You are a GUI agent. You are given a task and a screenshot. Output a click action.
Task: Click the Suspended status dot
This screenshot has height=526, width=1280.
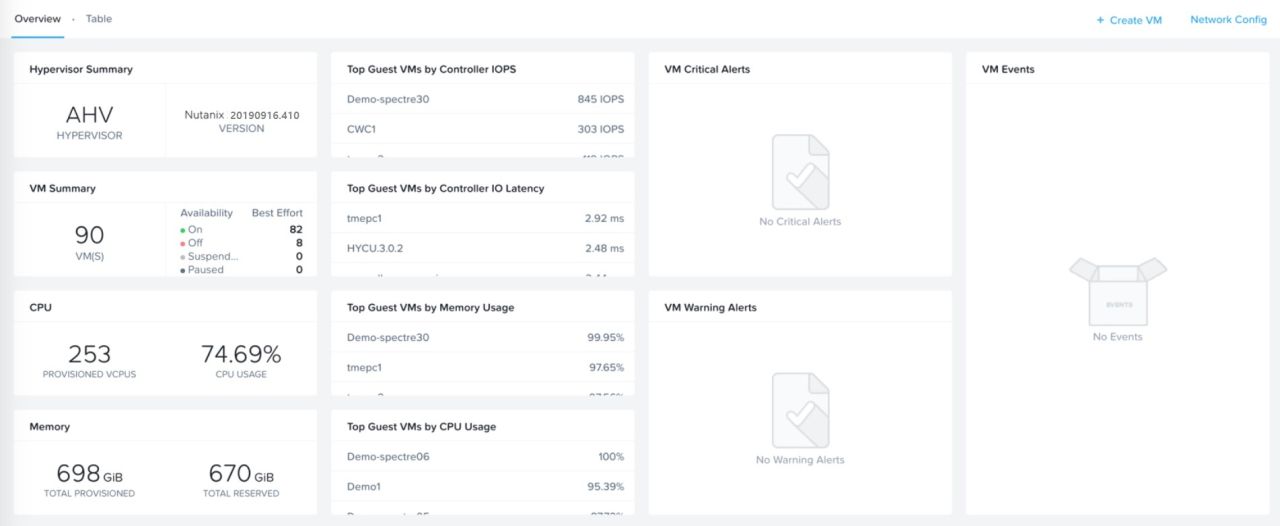point(183,257)
